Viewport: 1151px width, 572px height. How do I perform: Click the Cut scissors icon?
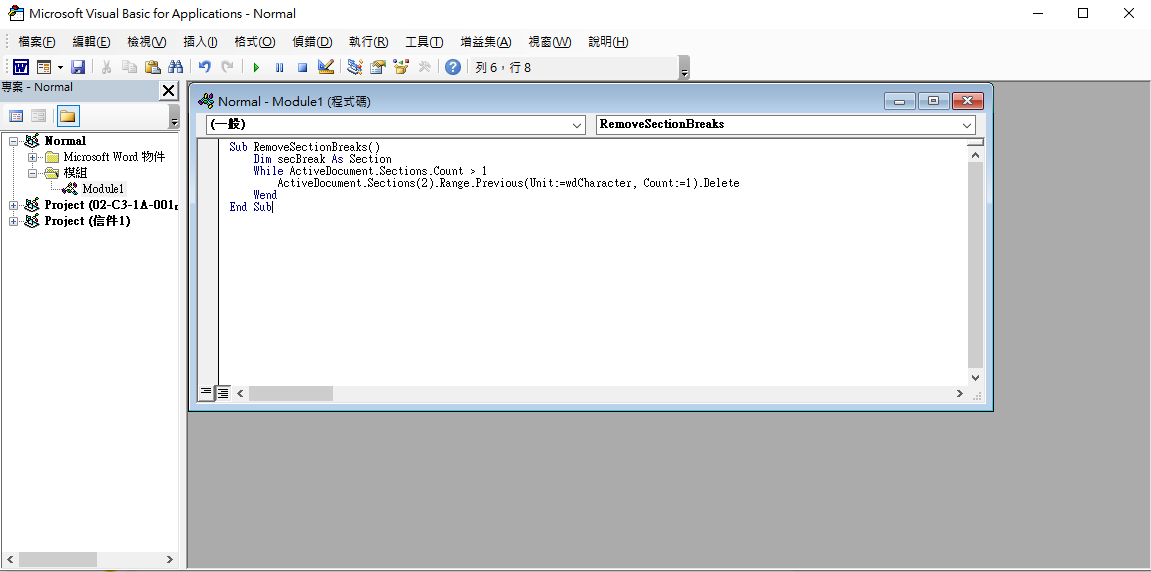coord(106,68)
